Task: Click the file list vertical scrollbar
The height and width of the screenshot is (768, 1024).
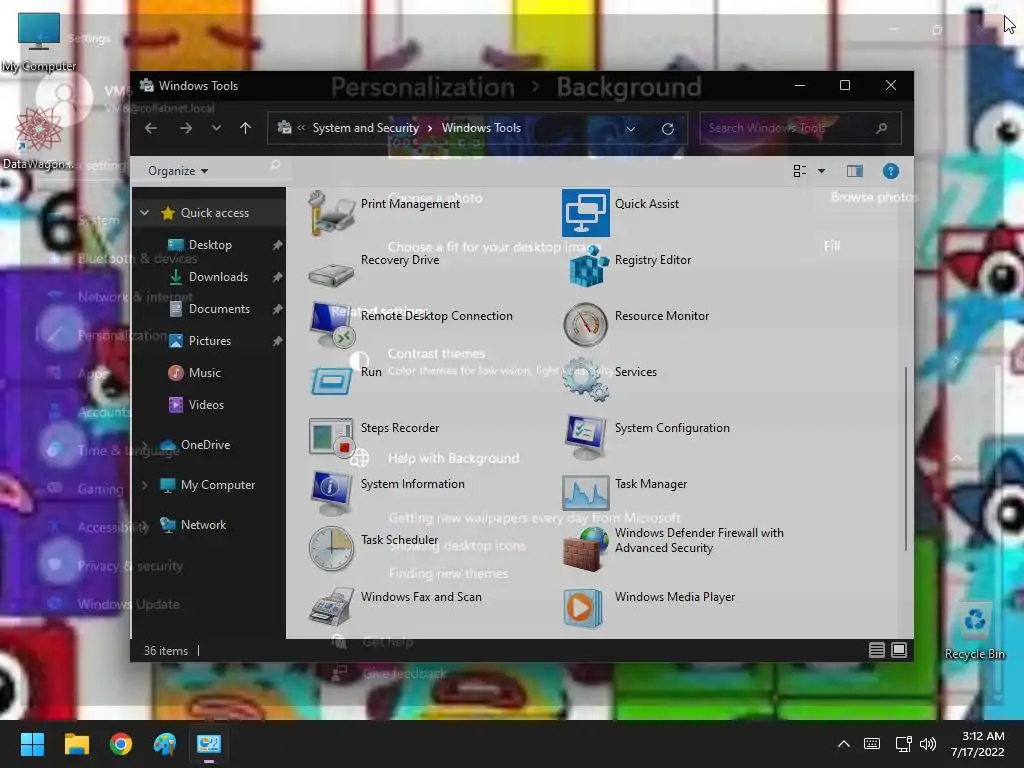Action: click(x=905, y=458)
